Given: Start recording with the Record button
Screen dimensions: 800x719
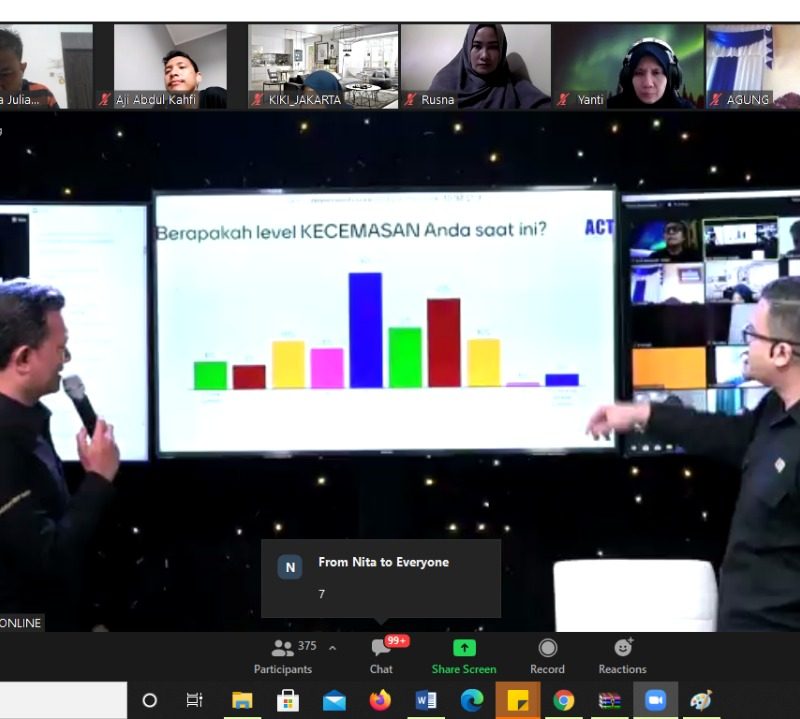Looking at the screenshot, I should pyautogui.click(x=547, y=656).
